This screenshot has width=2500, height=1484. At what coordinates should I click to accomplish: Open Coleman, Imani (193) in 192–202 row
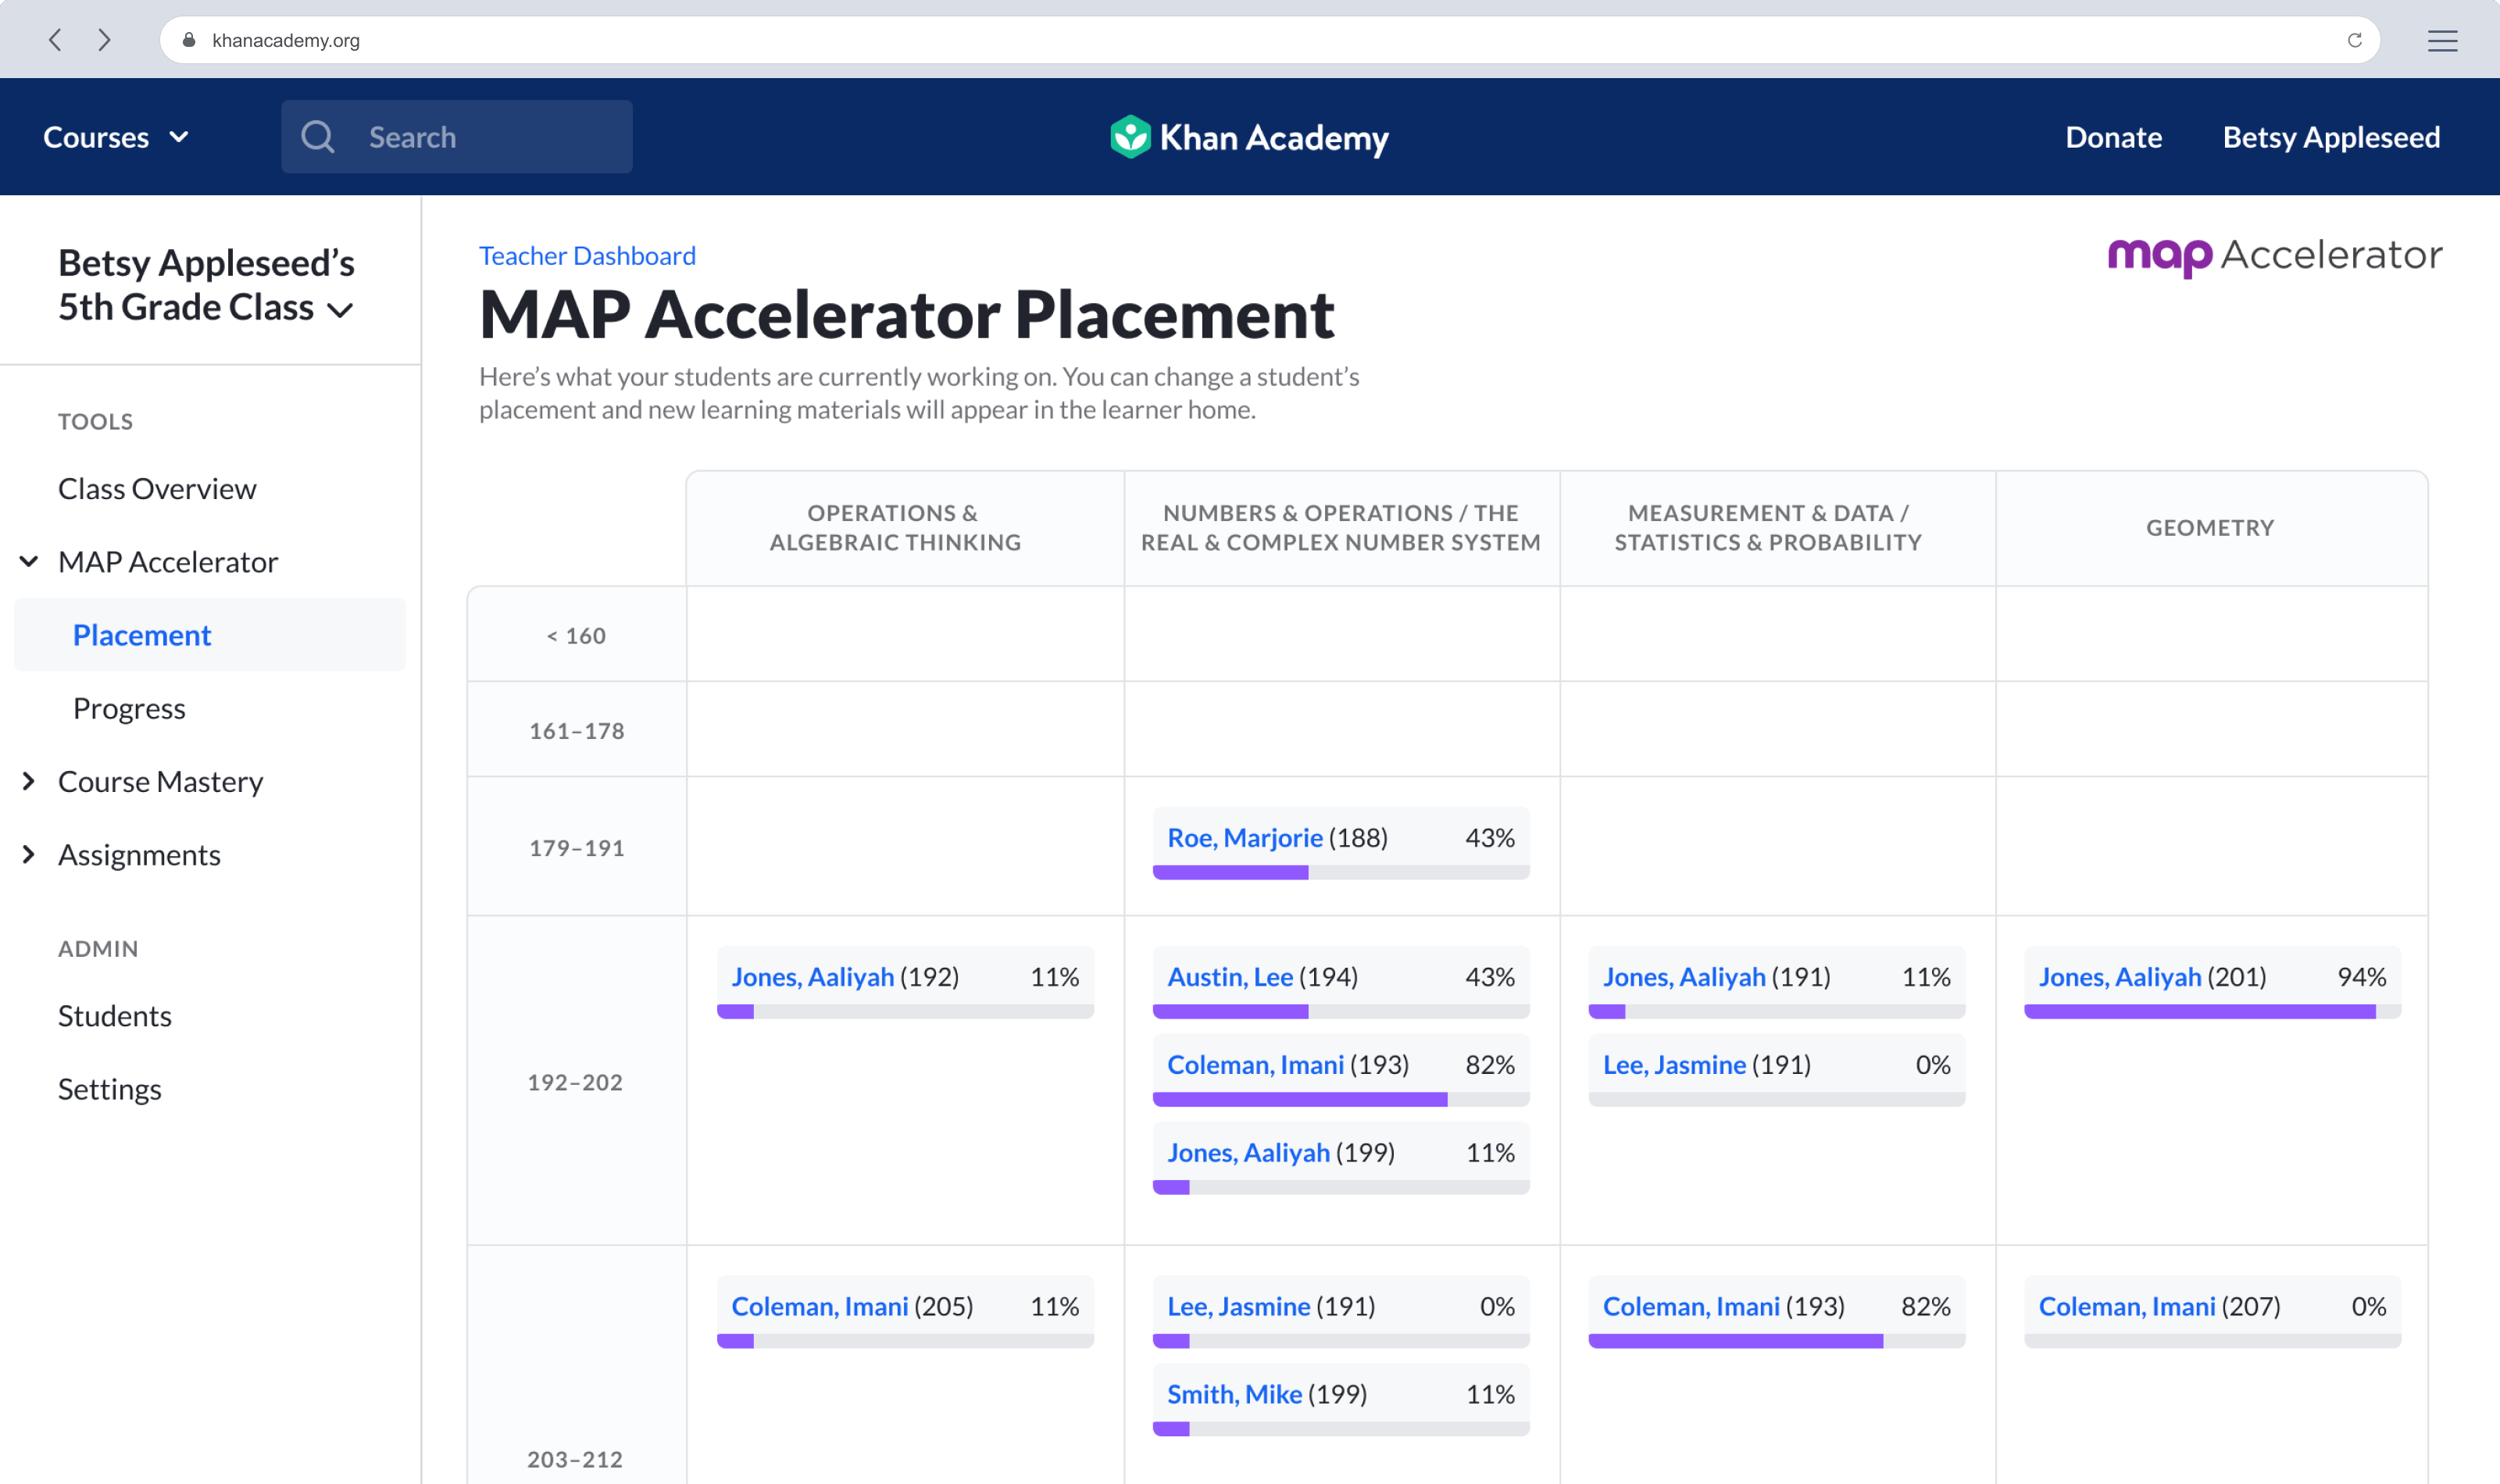pos(1255,1064)
